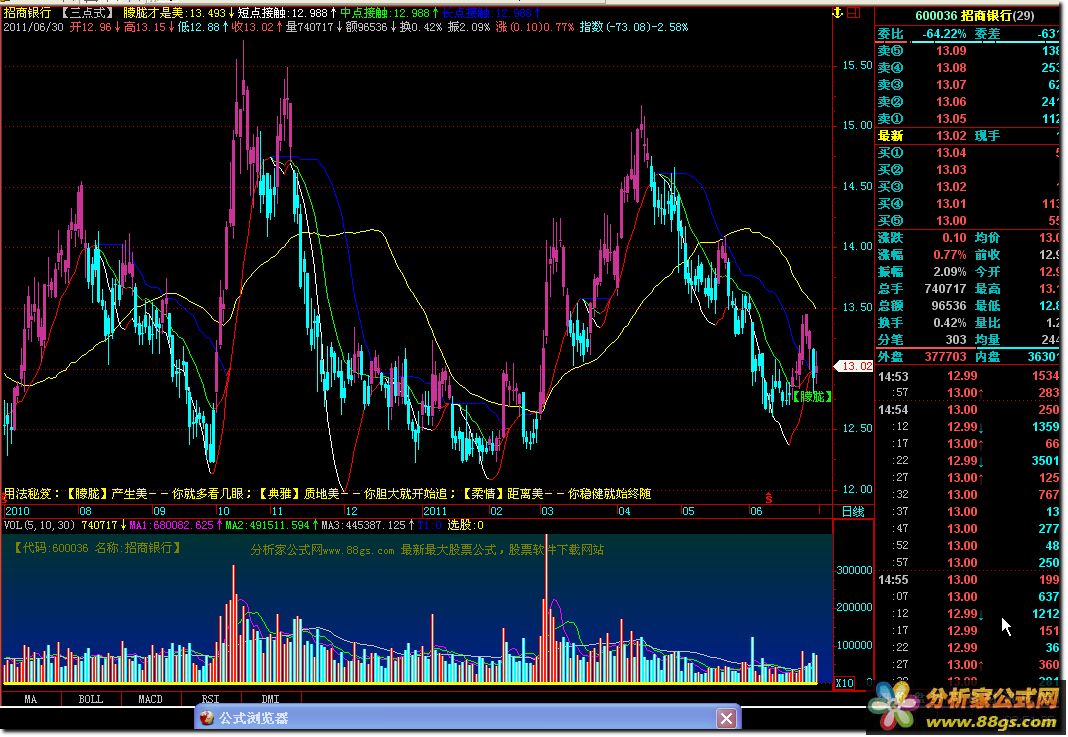Click the 12.00 price axis label
The height and width of the screenshot is (737, 1068).
[x=857, y=489]
